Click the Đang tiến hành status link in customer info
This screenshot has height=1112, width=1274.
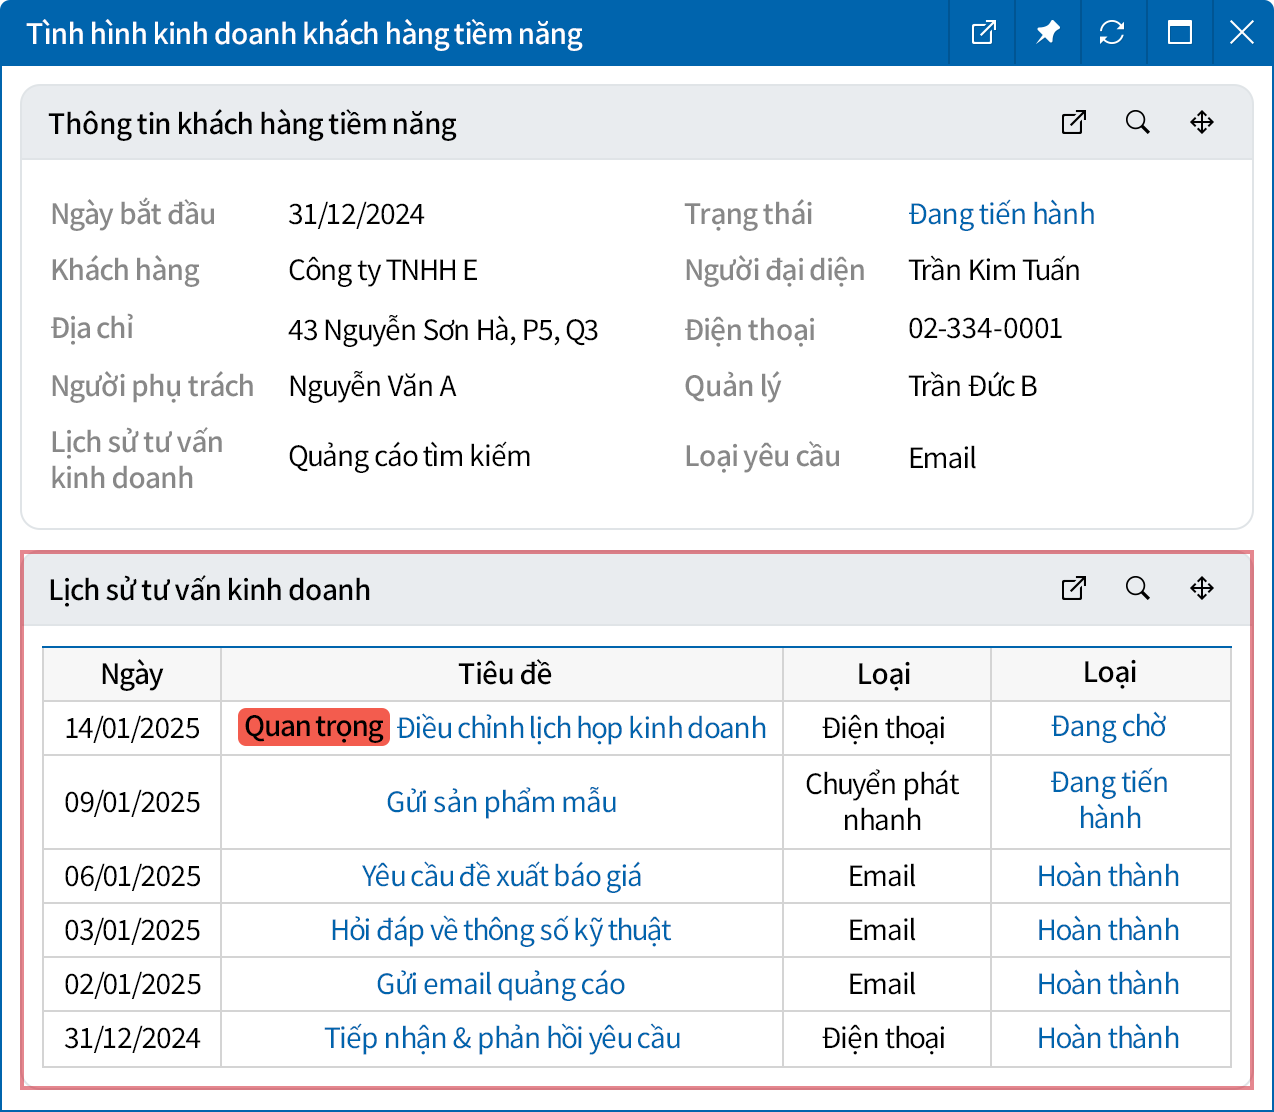pyautogui.click(x=1001, y=214)
